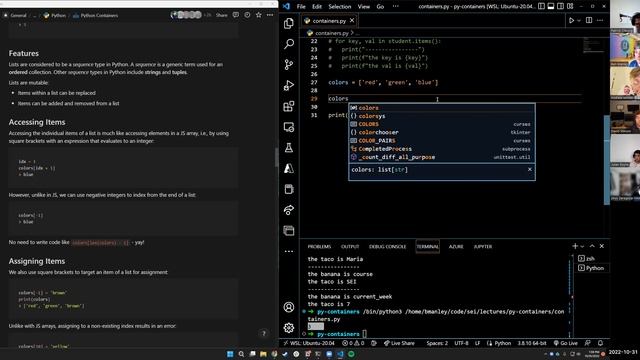Open Customize Layout button in title bar
Viewport: 640px width, 360px height.
(x=570, y=6)
